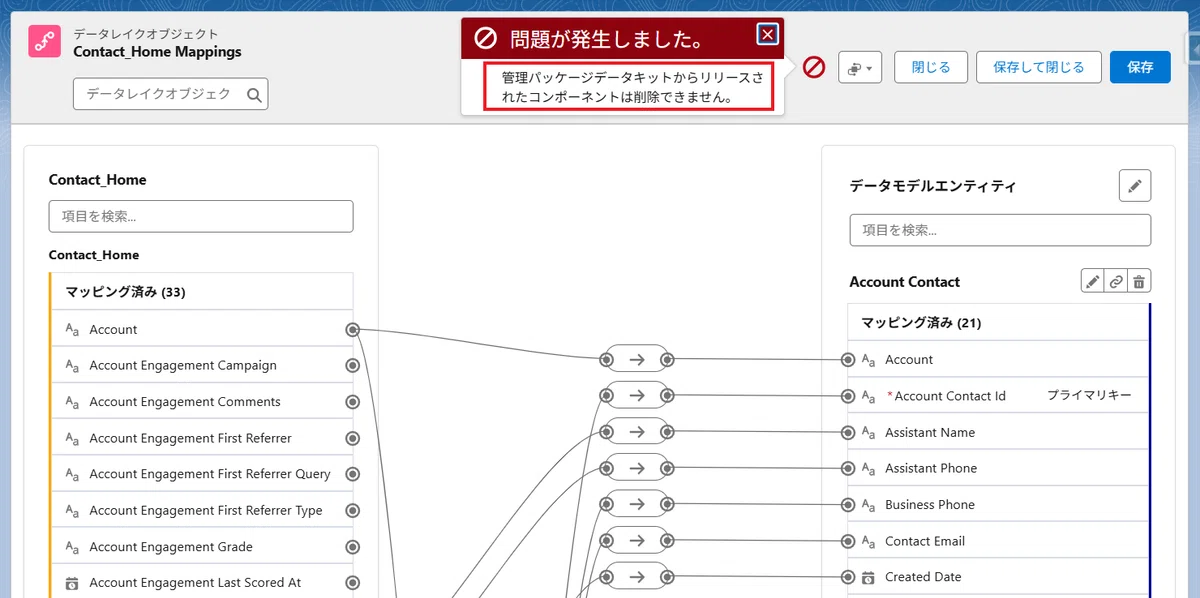Click the 閉じる button

931,67
